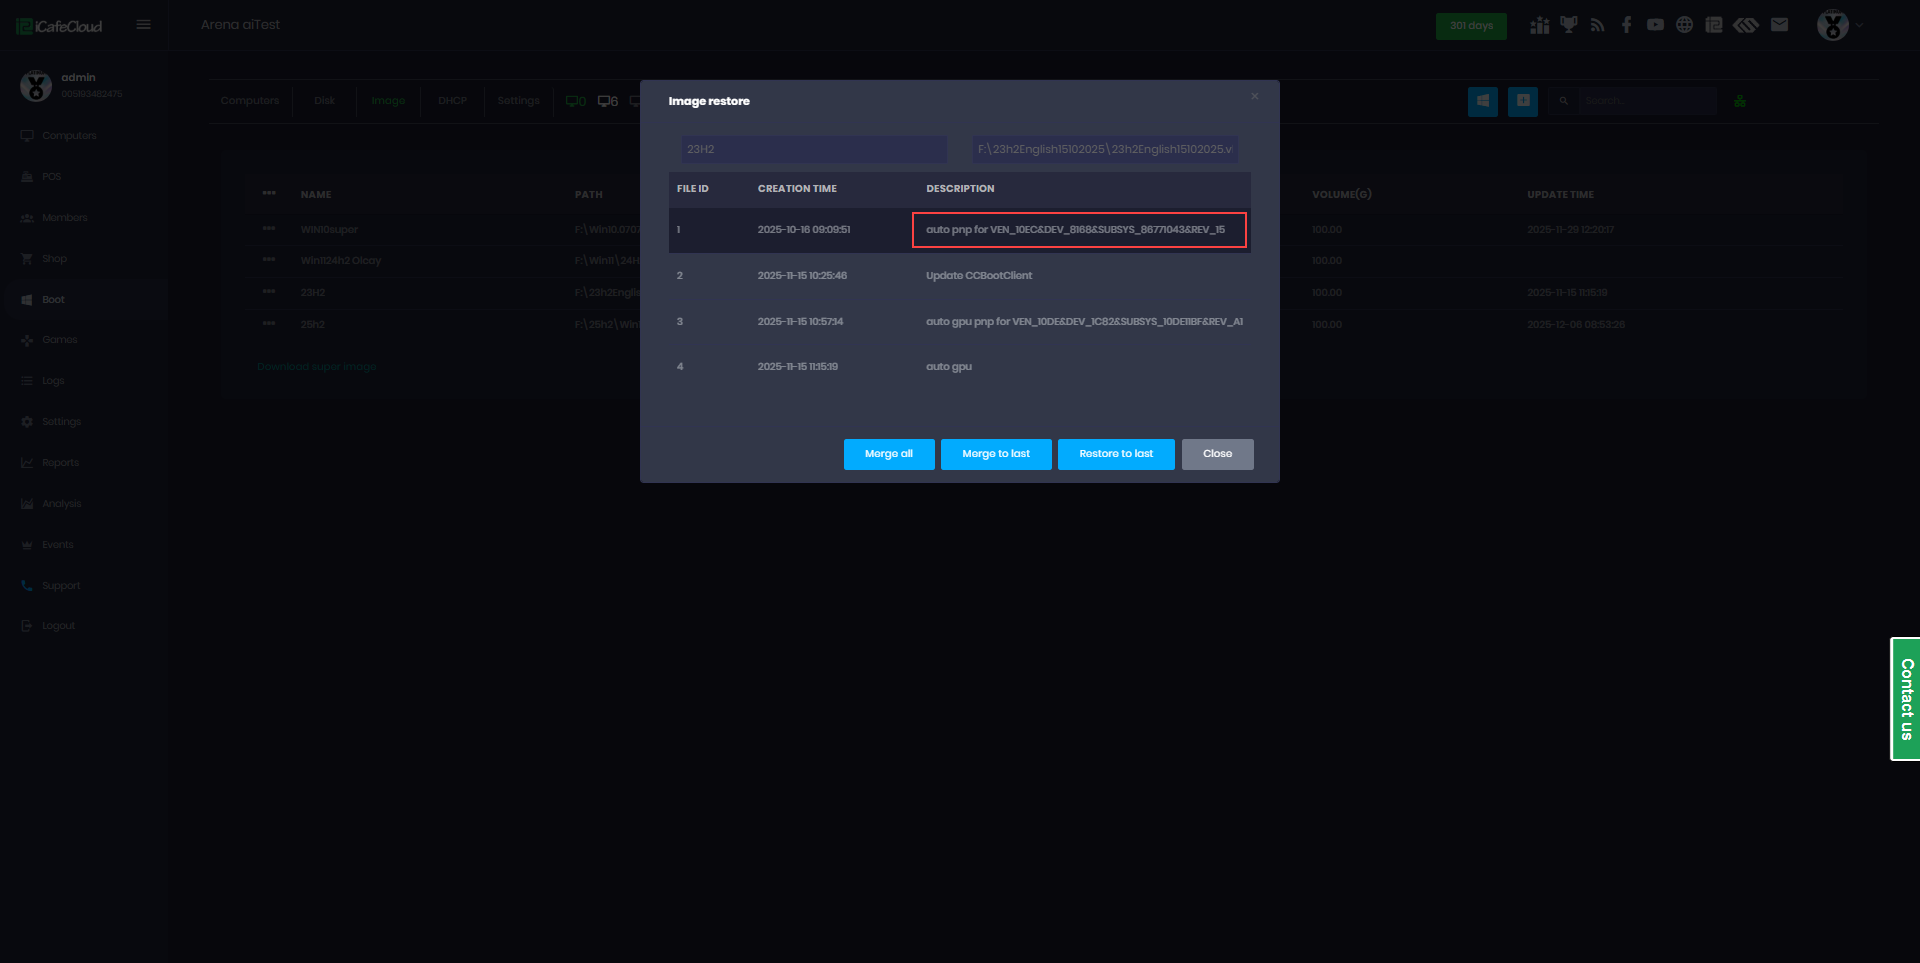Click the trophy leaderboard icon in the header
The height and width of the screenshot is (963, 1920).
pyautogui.click(x=1568, y=24)
